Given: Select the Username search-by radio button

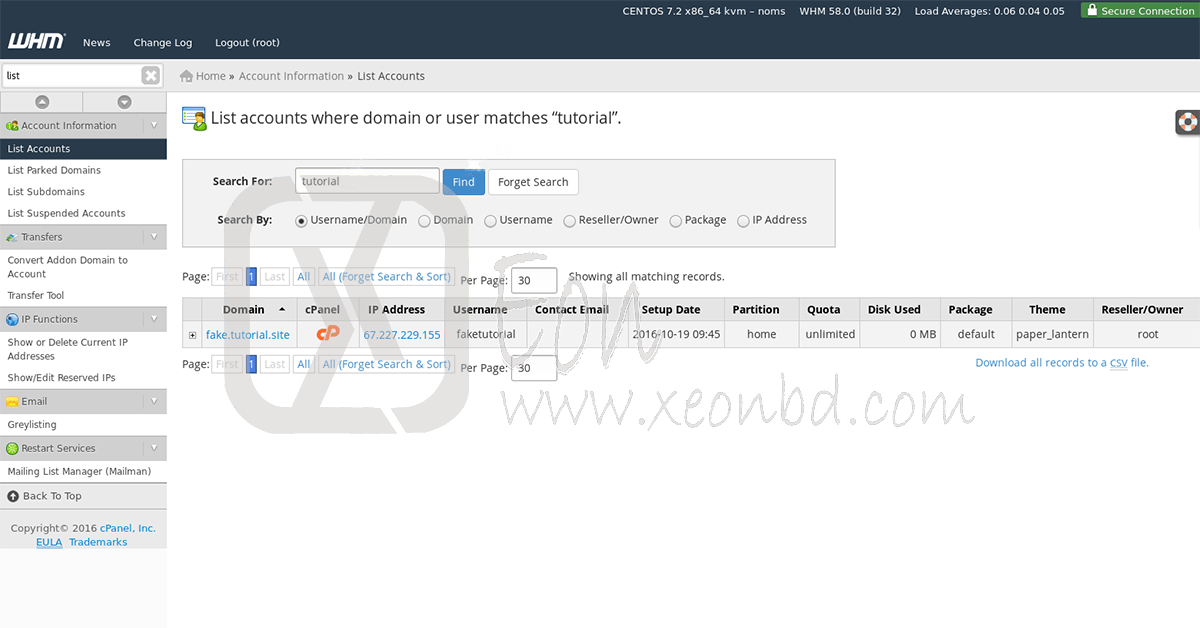Looking at the screenshot, I should (x=491, y=221).
